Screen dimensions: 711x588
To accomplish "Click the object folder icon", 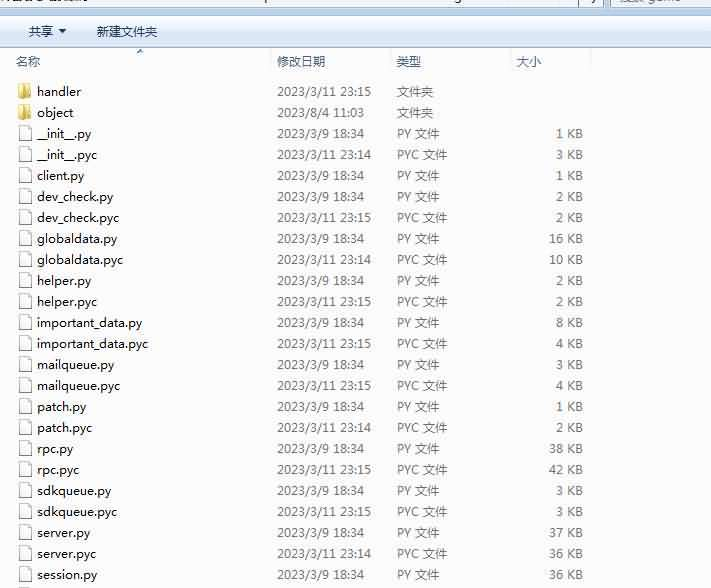I will [x=25, y=113].
